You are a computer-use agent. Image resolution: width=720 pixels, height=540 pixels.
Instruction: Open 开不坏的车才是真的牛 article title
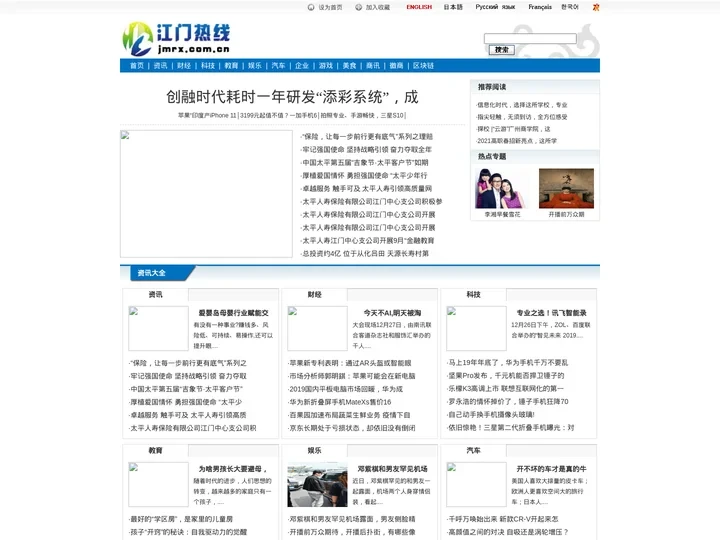coord(551,469)
